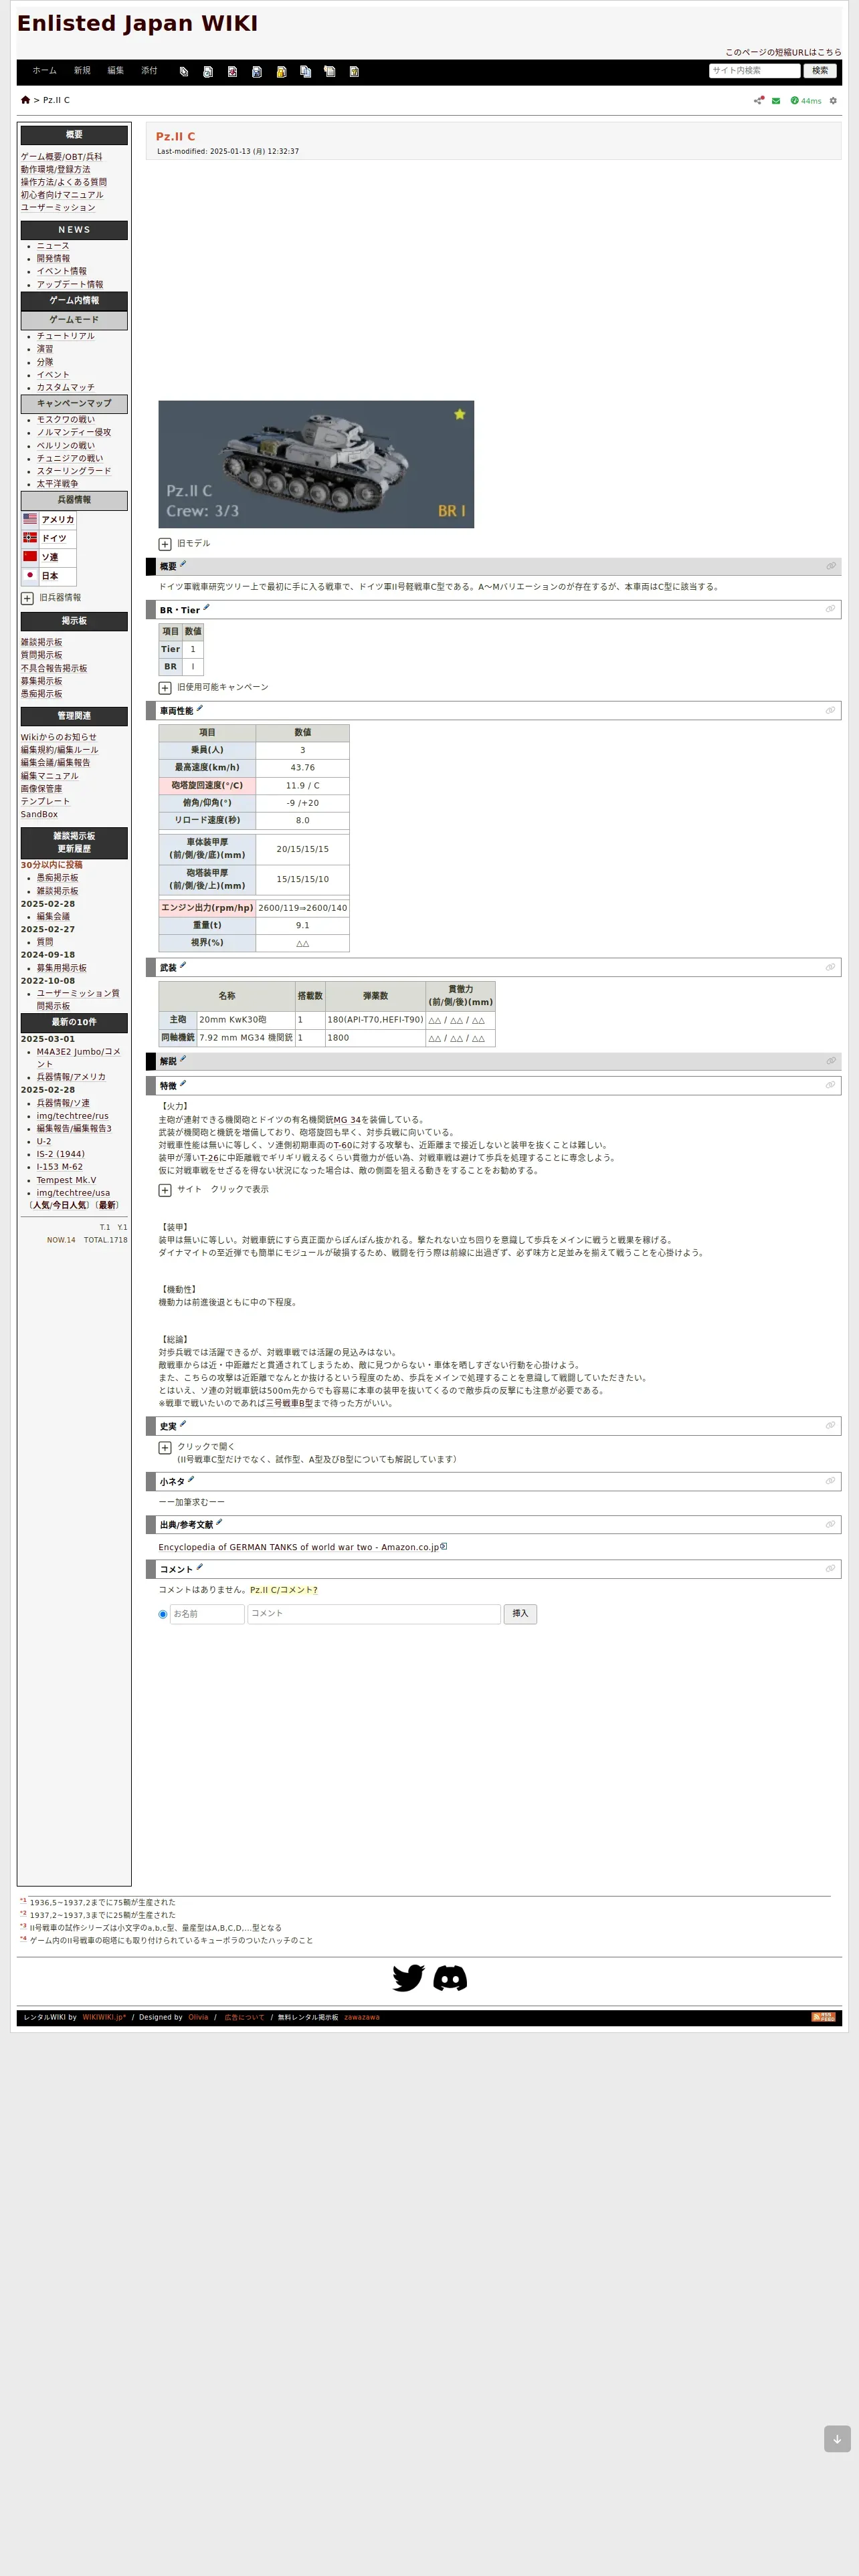859x2576 pixels.
Task: Open 三号戦車B型 link in 総論 text
Action: point(289,1403)
